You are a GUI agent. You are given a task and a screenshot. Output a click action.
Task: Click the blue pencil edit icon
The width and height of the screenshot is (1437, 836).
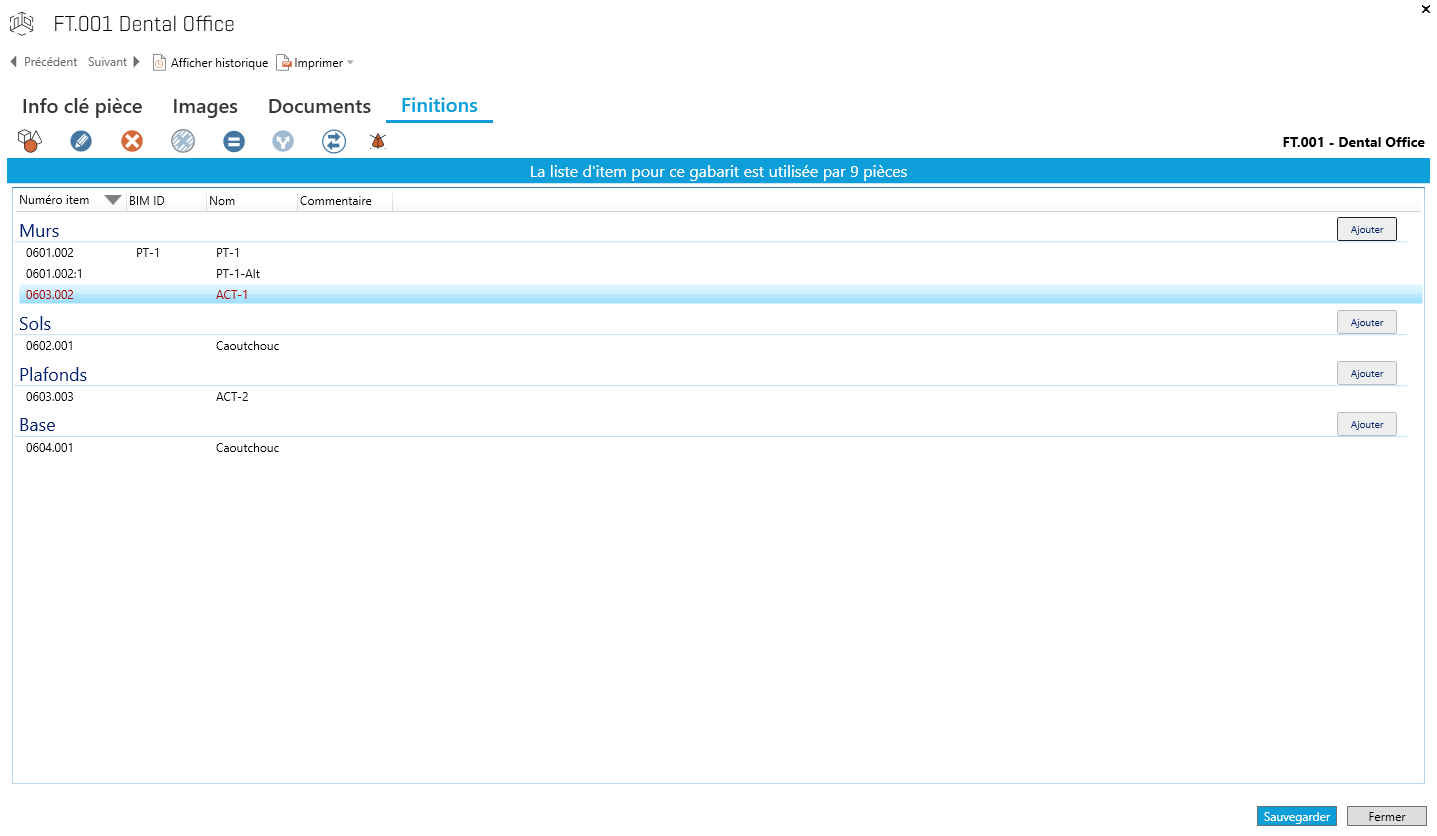(81, 141)
